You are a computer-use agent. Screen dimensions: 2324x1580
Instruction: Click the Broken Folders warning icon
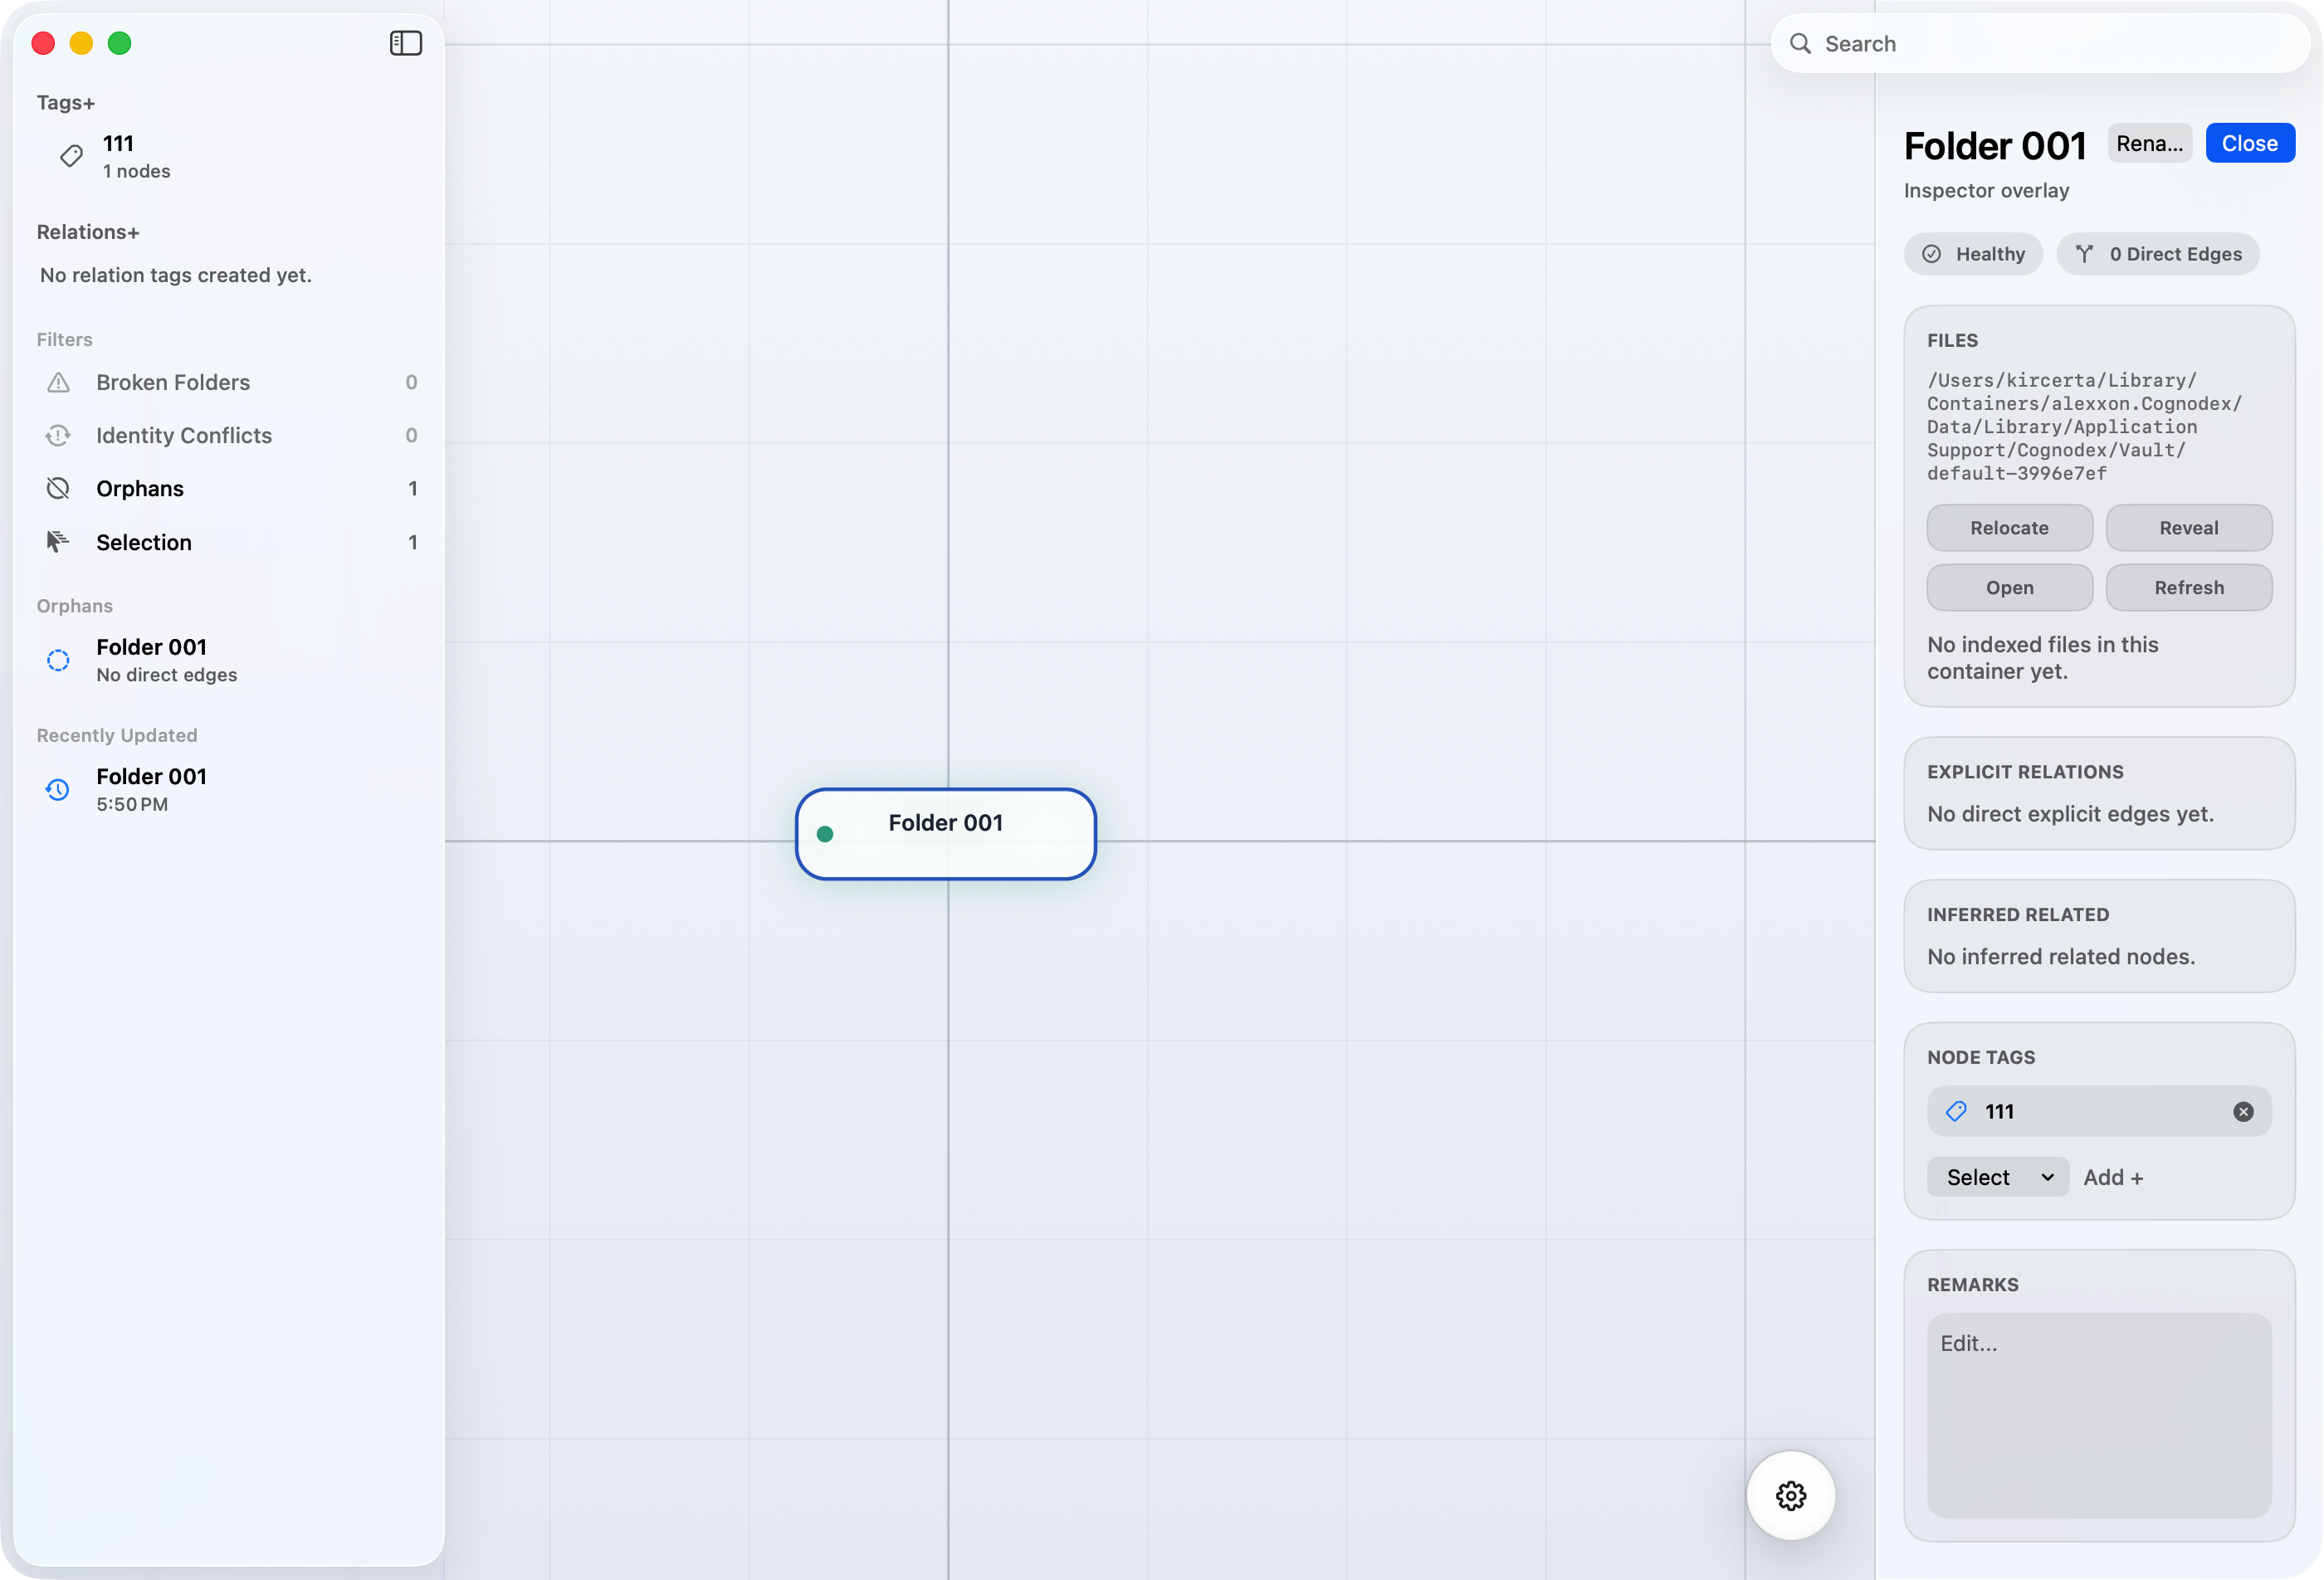pos(58,382)
